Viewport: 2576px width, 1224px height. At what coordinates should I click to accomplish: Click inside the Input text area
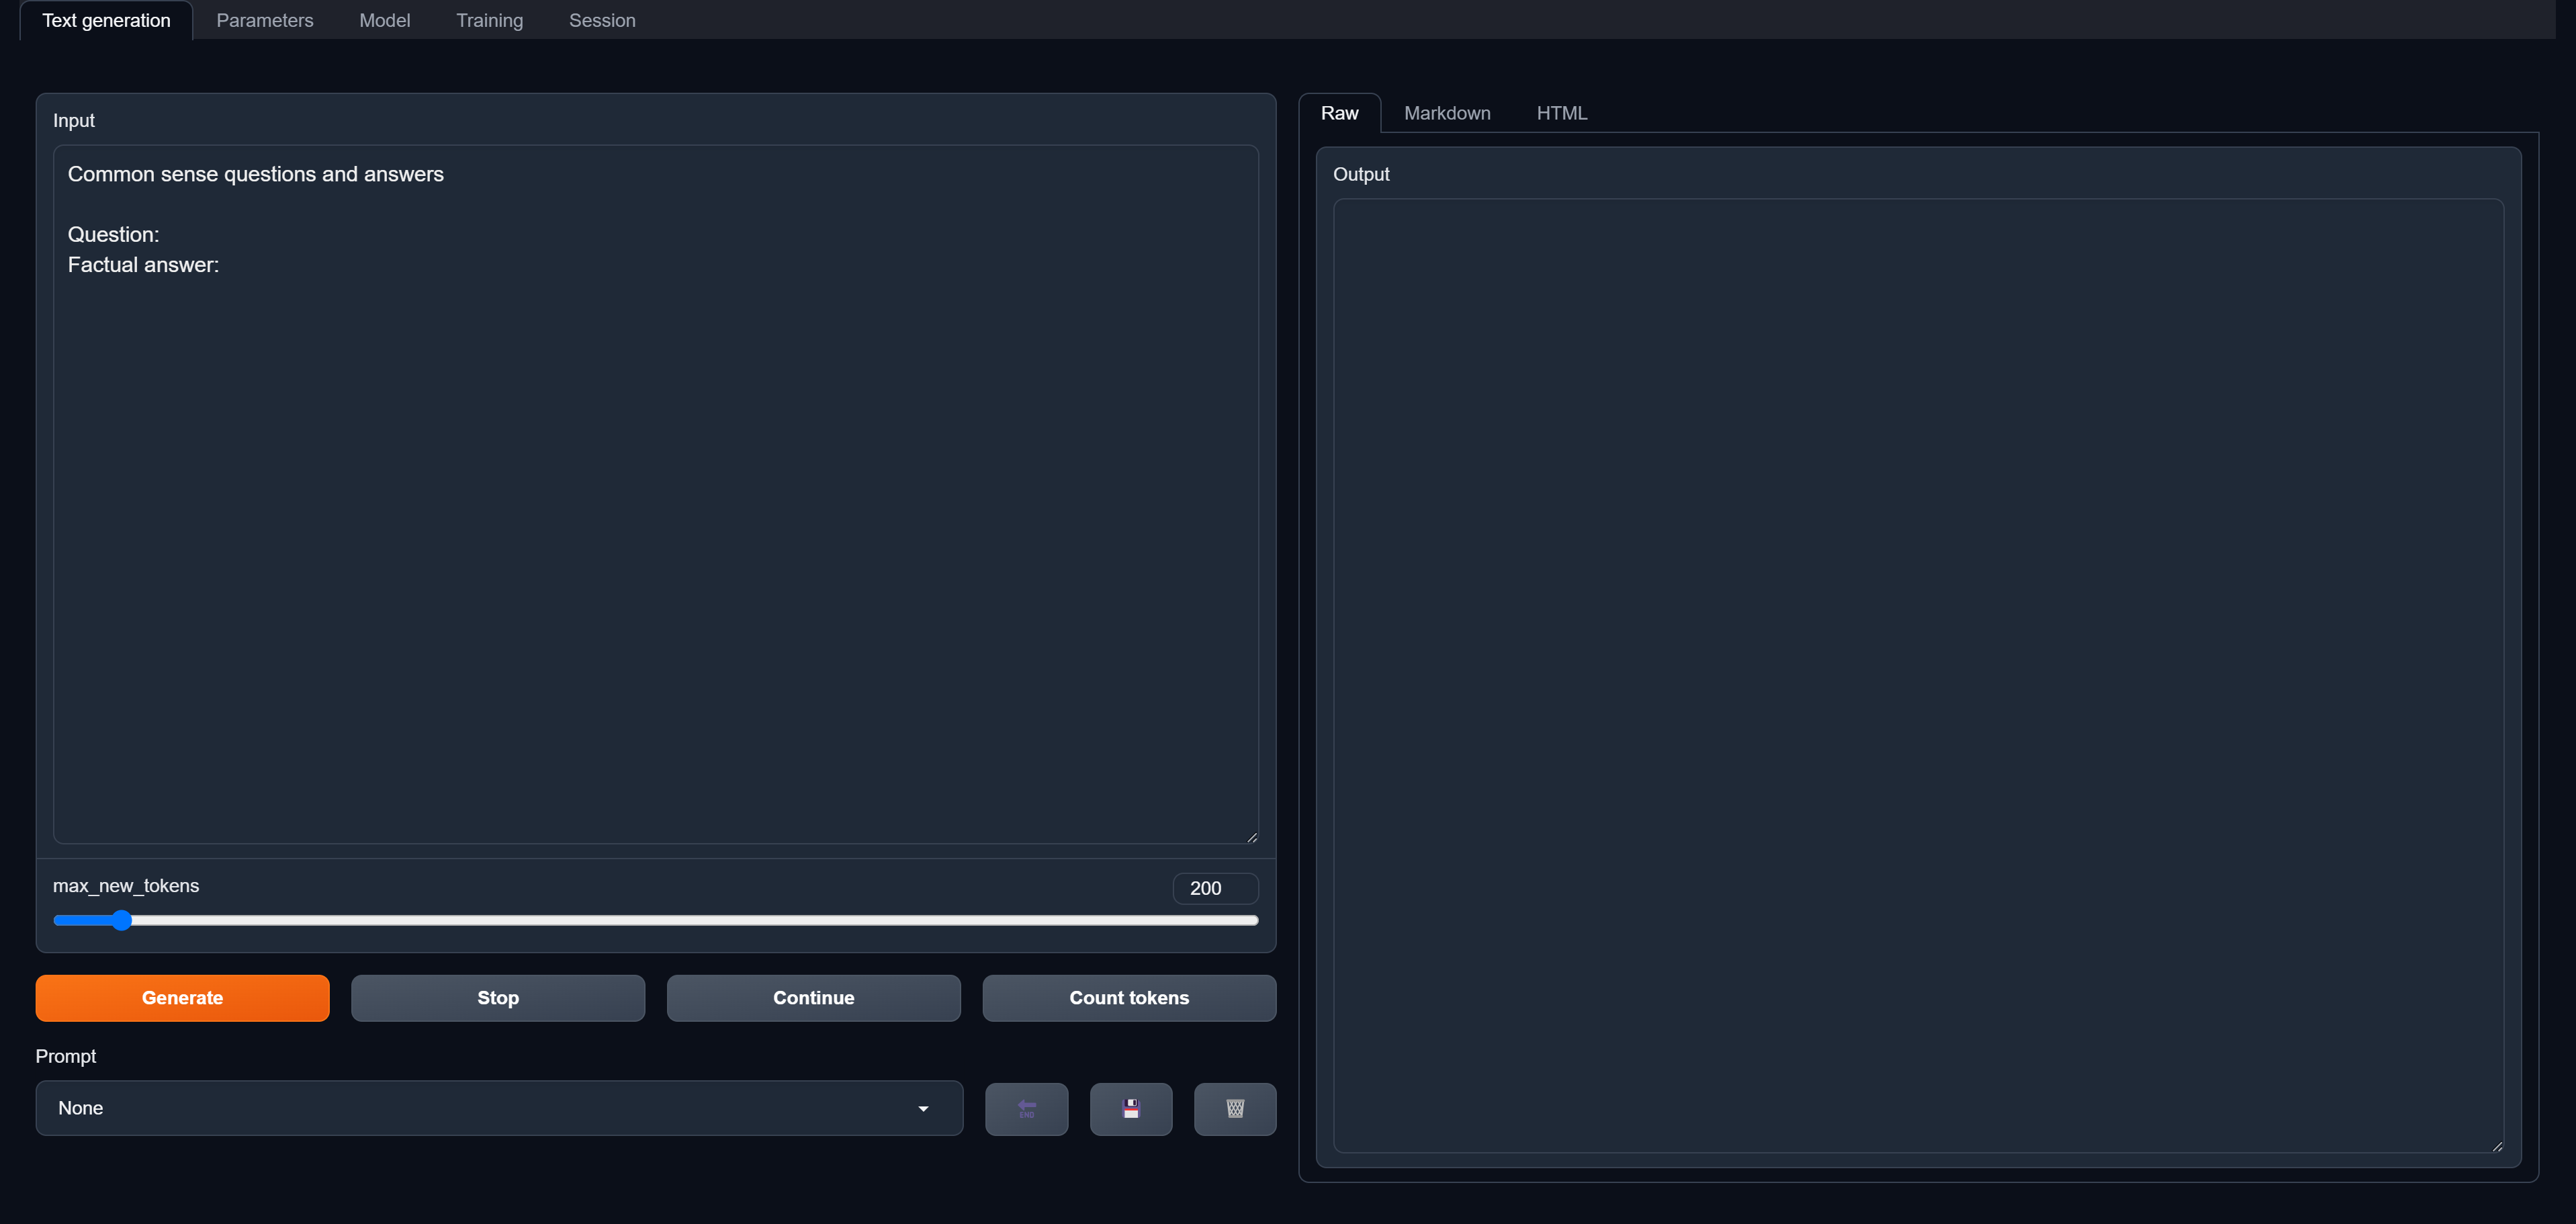tap(655, 494)
